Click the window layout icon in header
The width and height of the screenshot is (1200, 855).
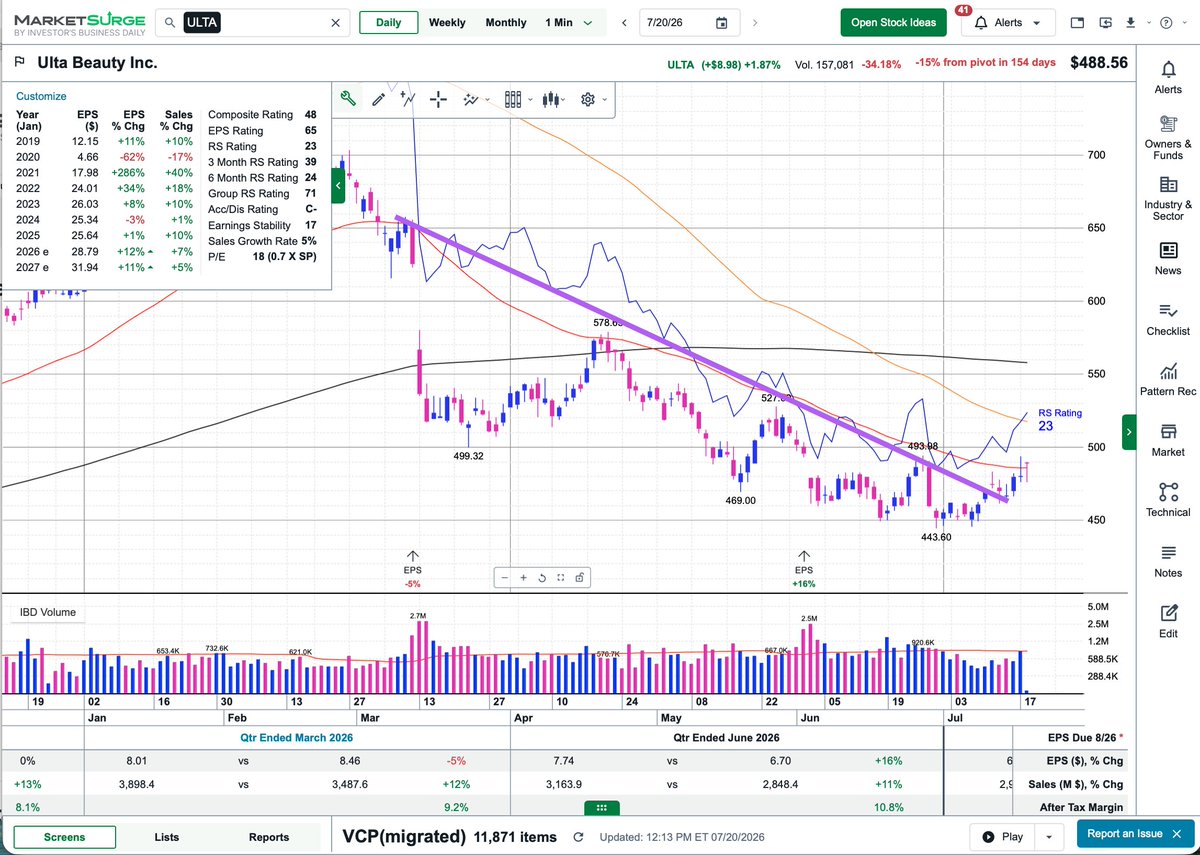coord(1077,23)
